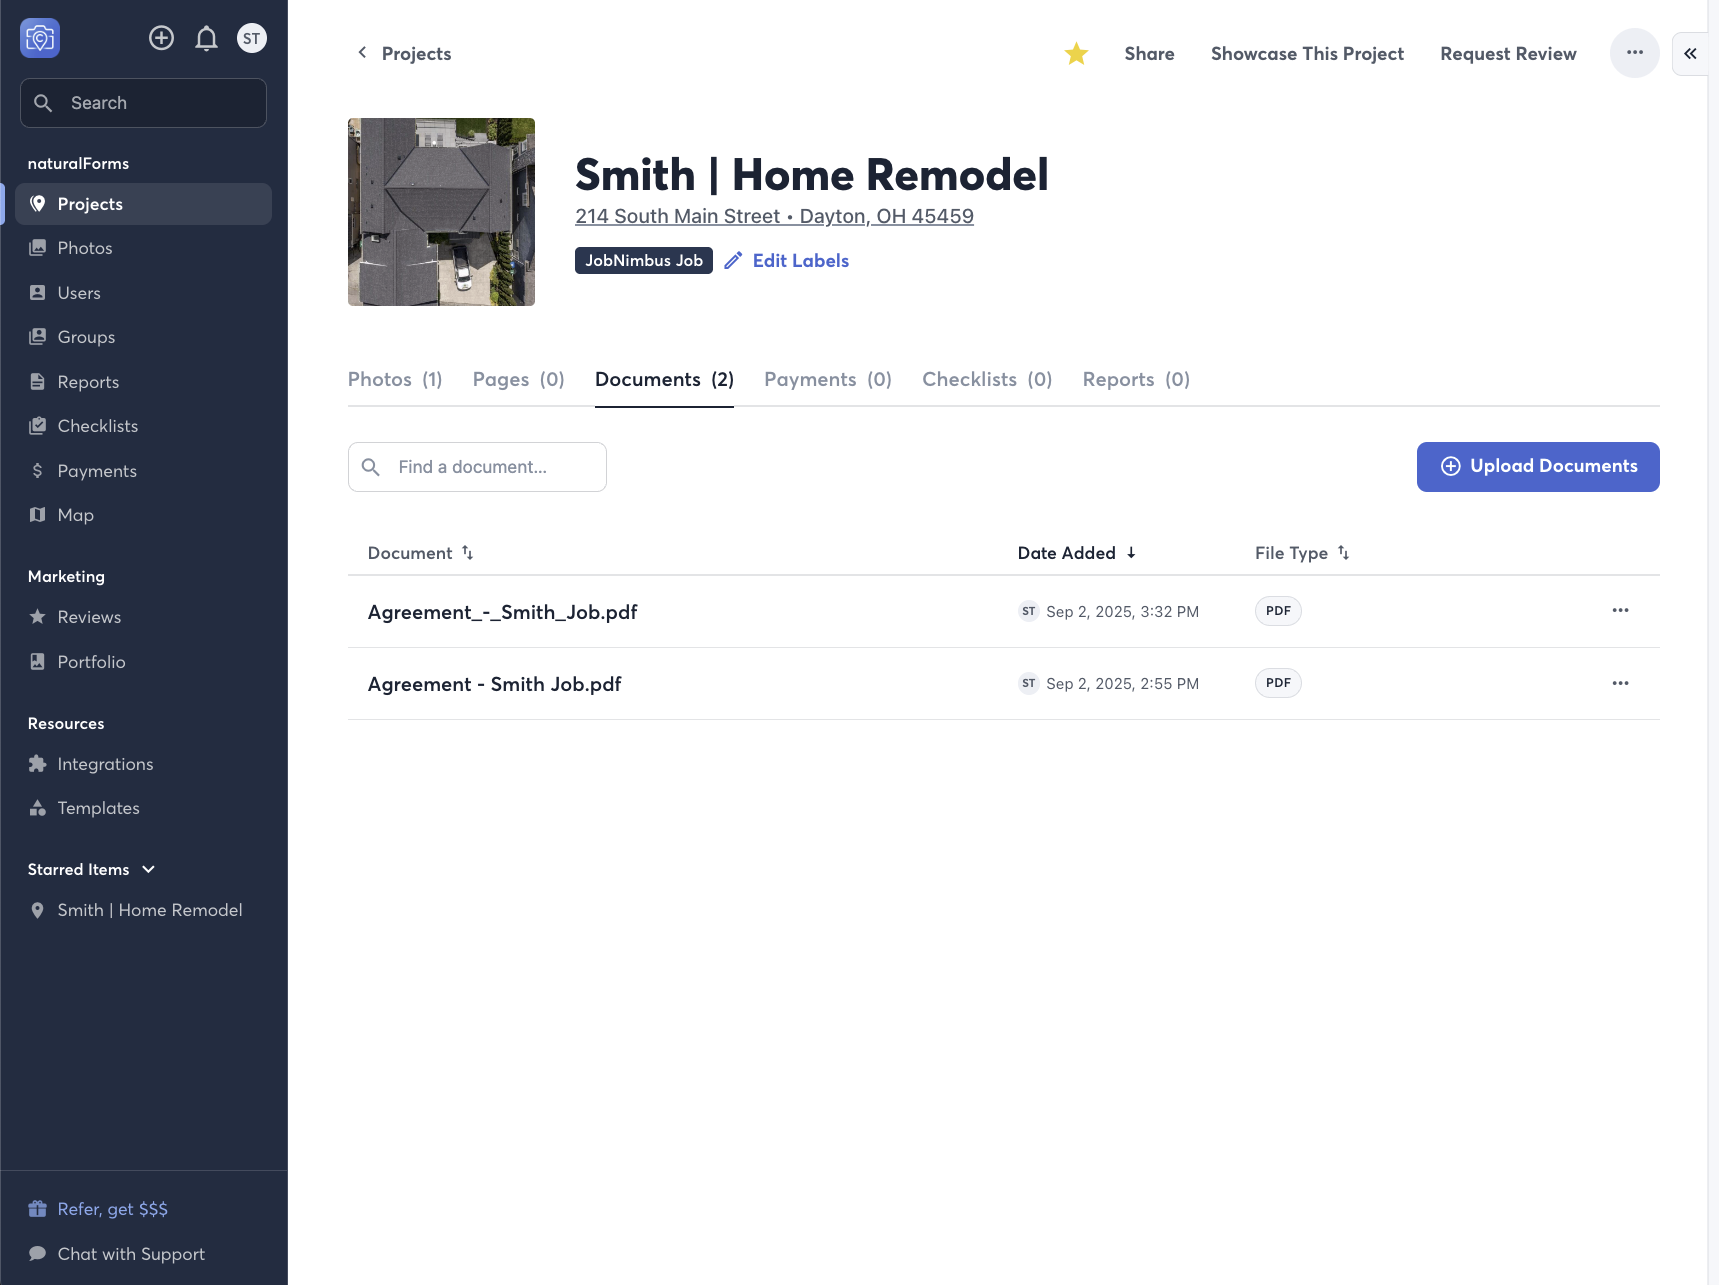Click the project roof thumbnail image
Screen dimensions: 1719x1285
point(441,212)
